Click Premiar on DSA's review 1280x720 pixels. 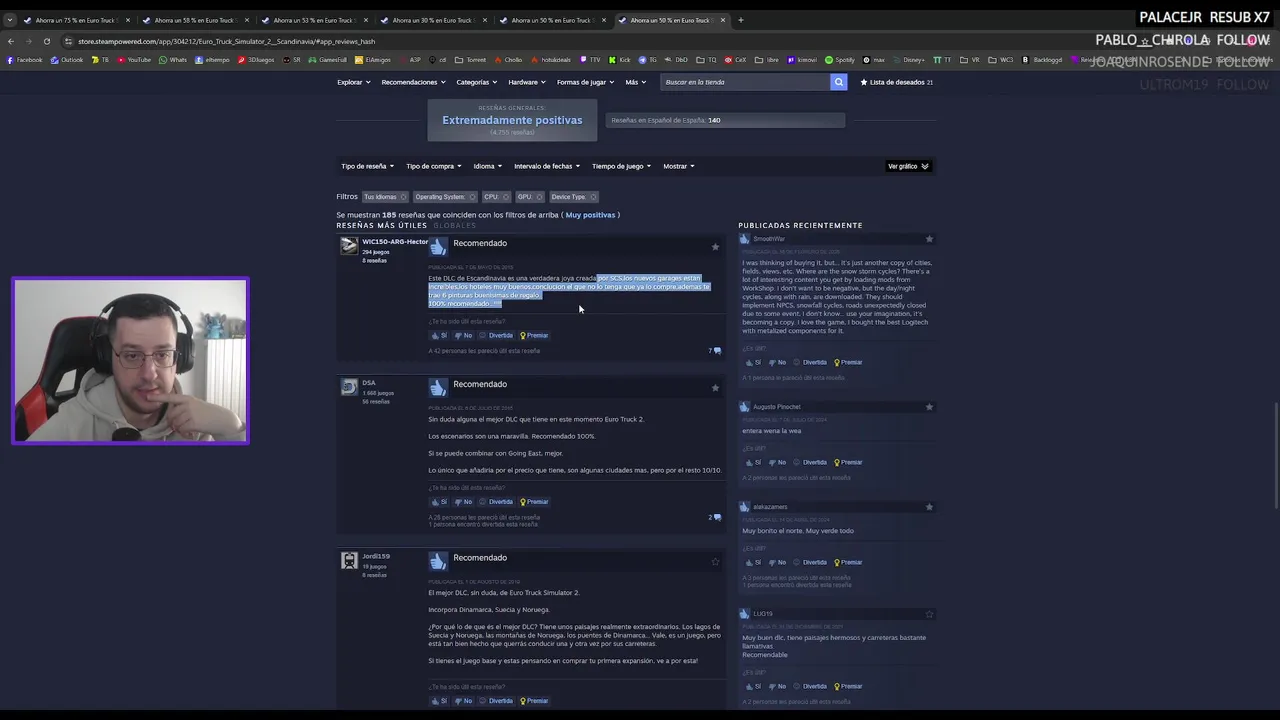[534, 502]
